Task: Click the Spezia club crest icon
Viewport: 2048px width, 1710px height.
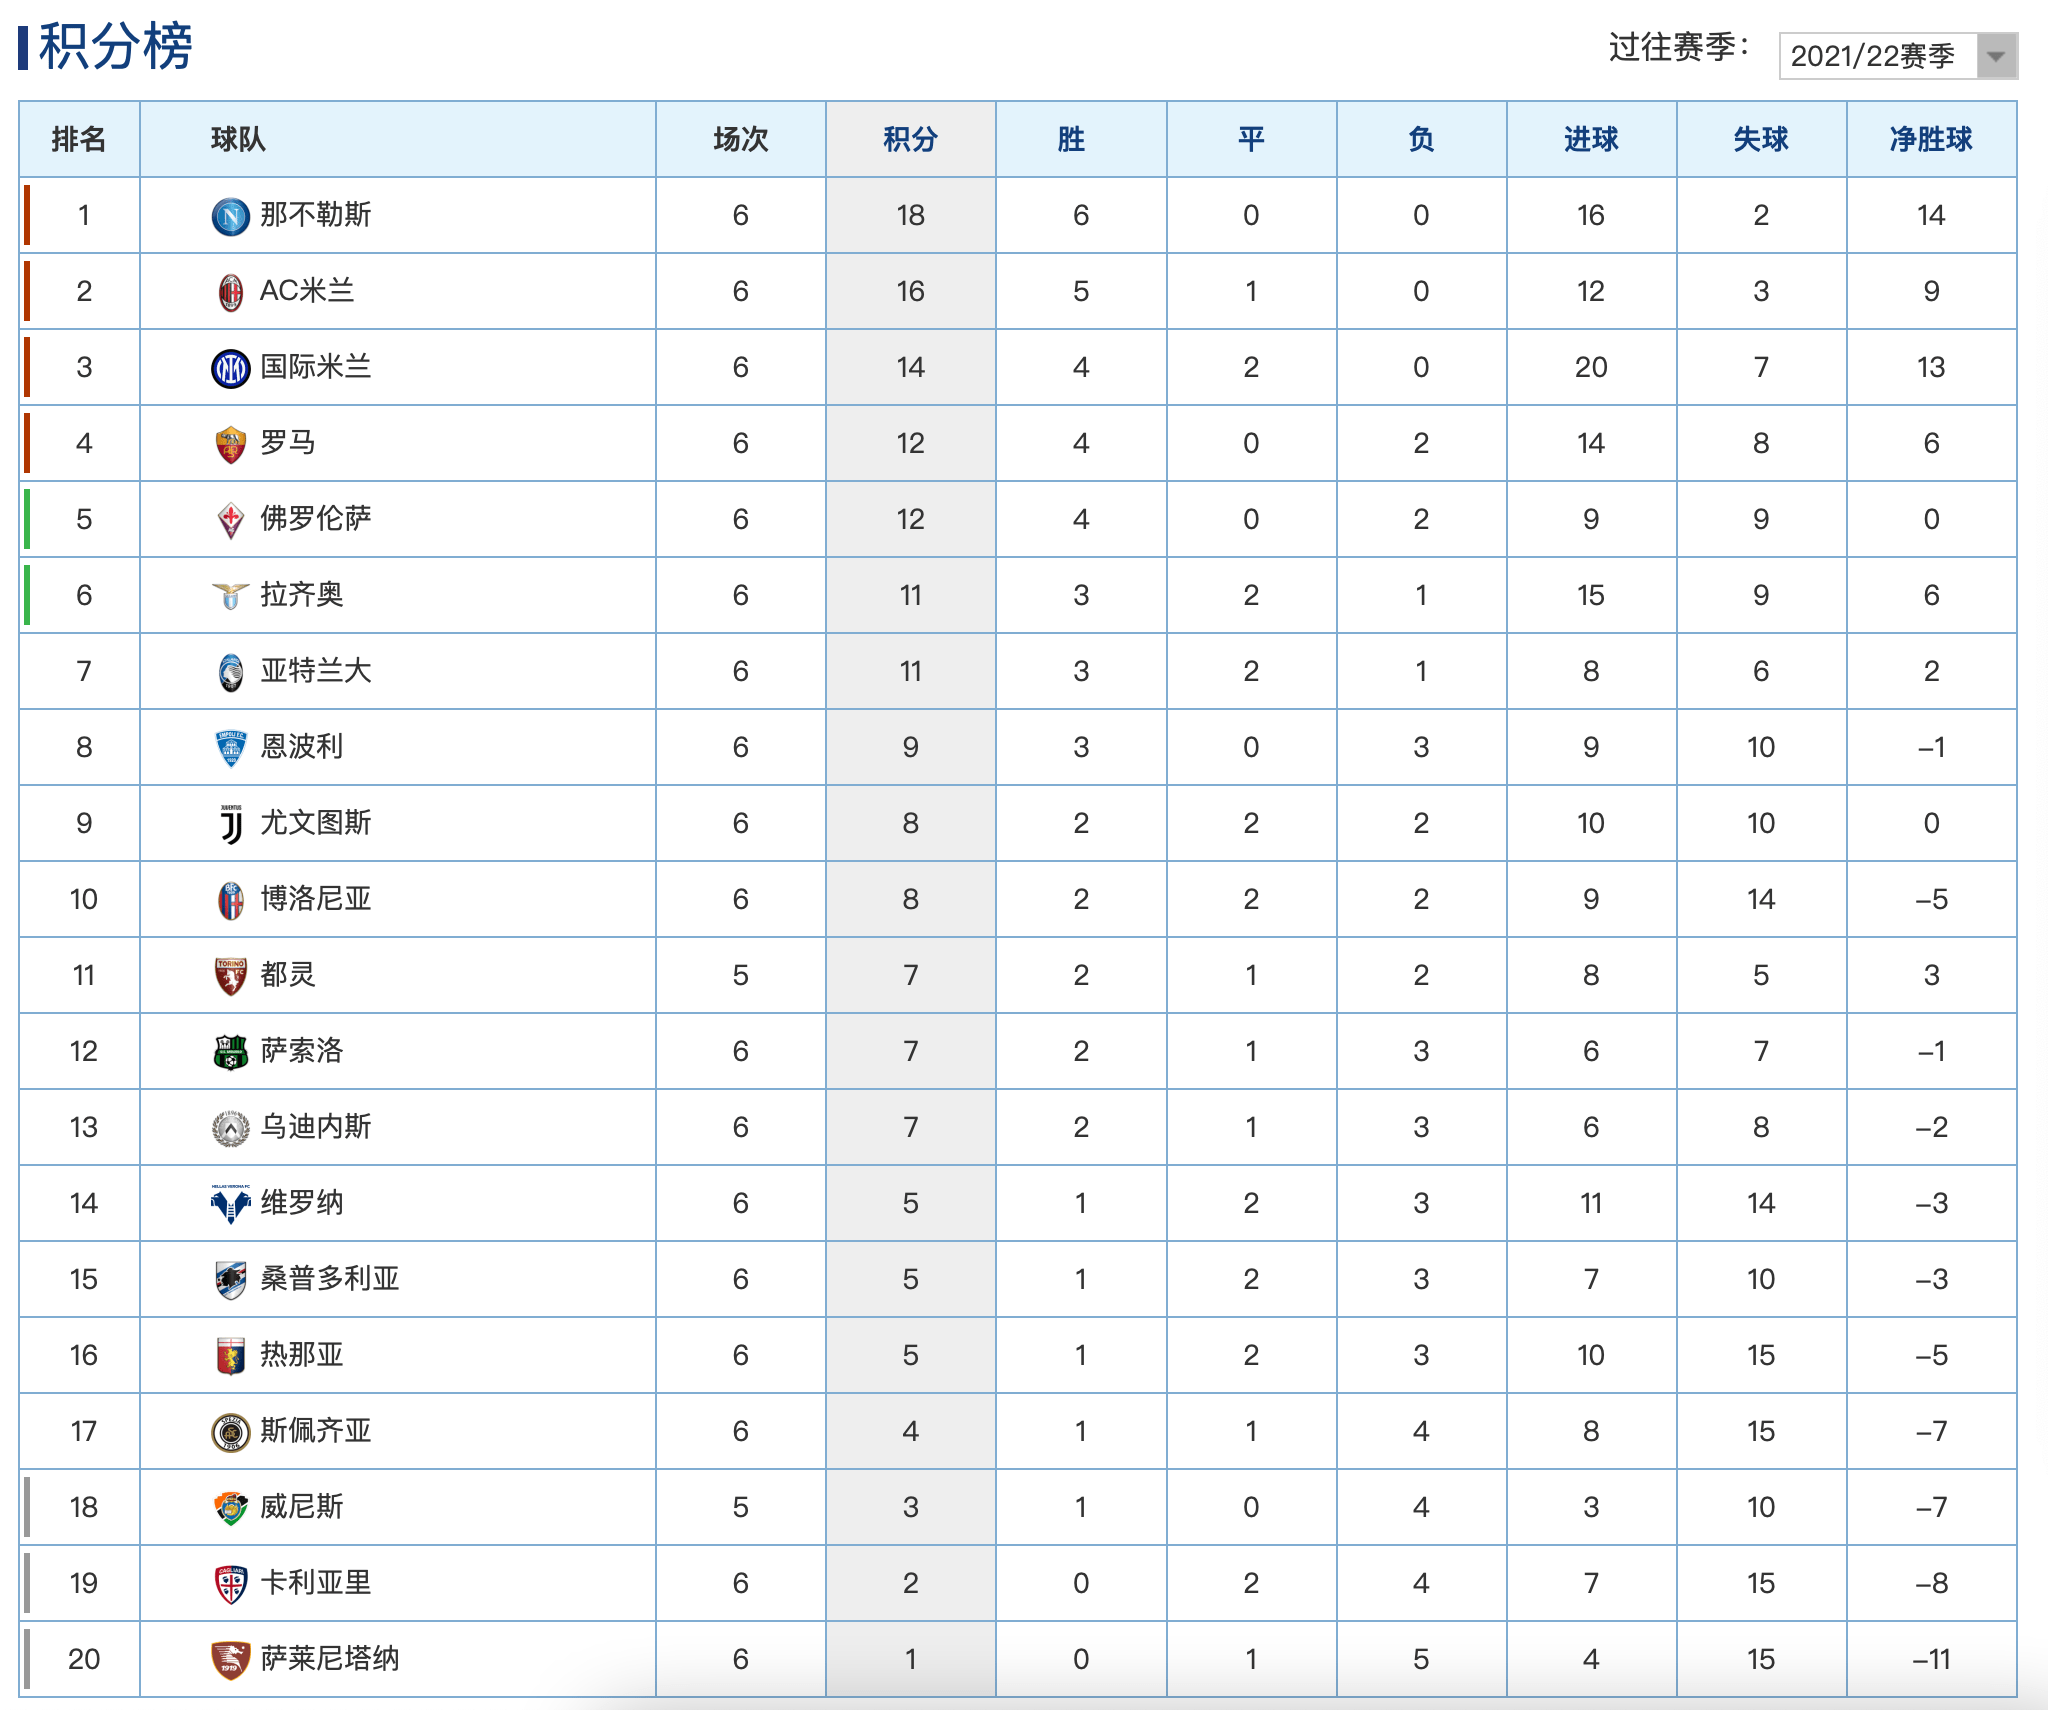Action: [x=231, y=1432]
